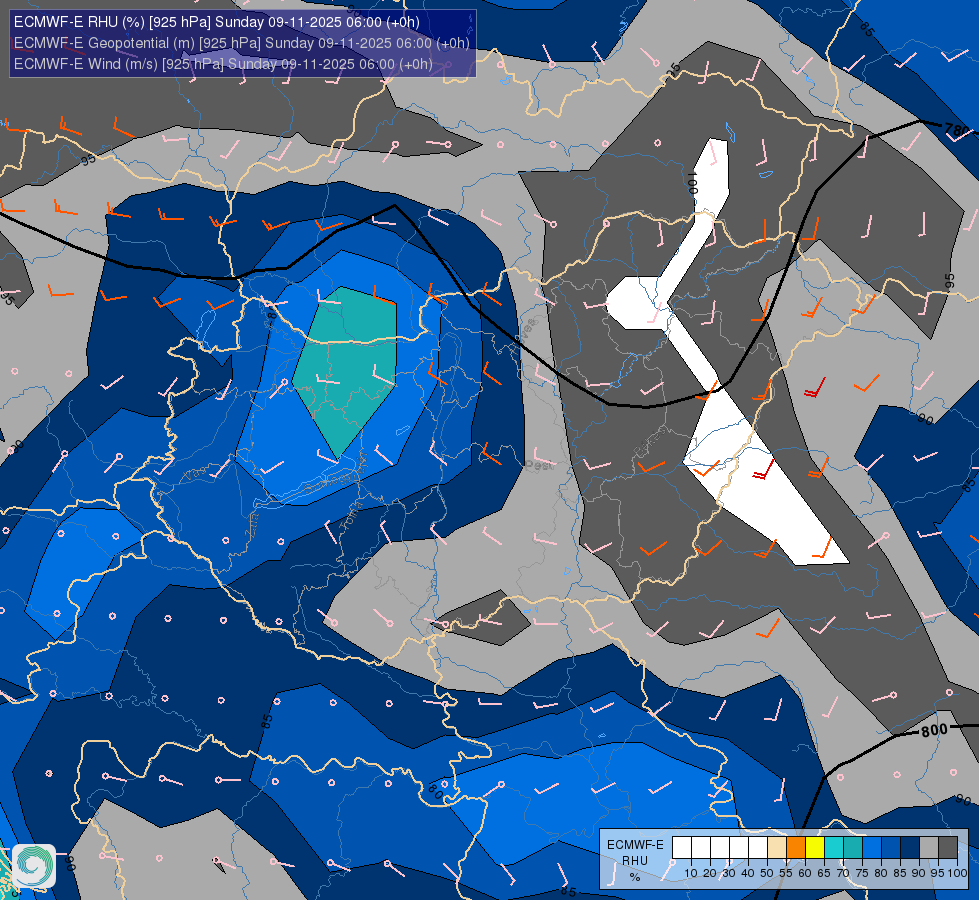979x900 pixels.
Task: Click the 780 geopotential contour label
Action: click(957, 131)
